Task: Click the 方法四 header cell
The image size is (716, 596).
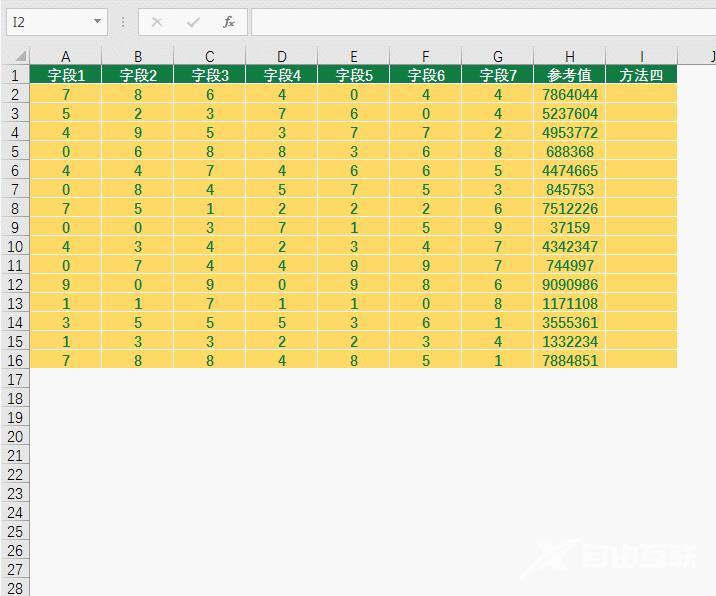Action: [x=641, y=75]
